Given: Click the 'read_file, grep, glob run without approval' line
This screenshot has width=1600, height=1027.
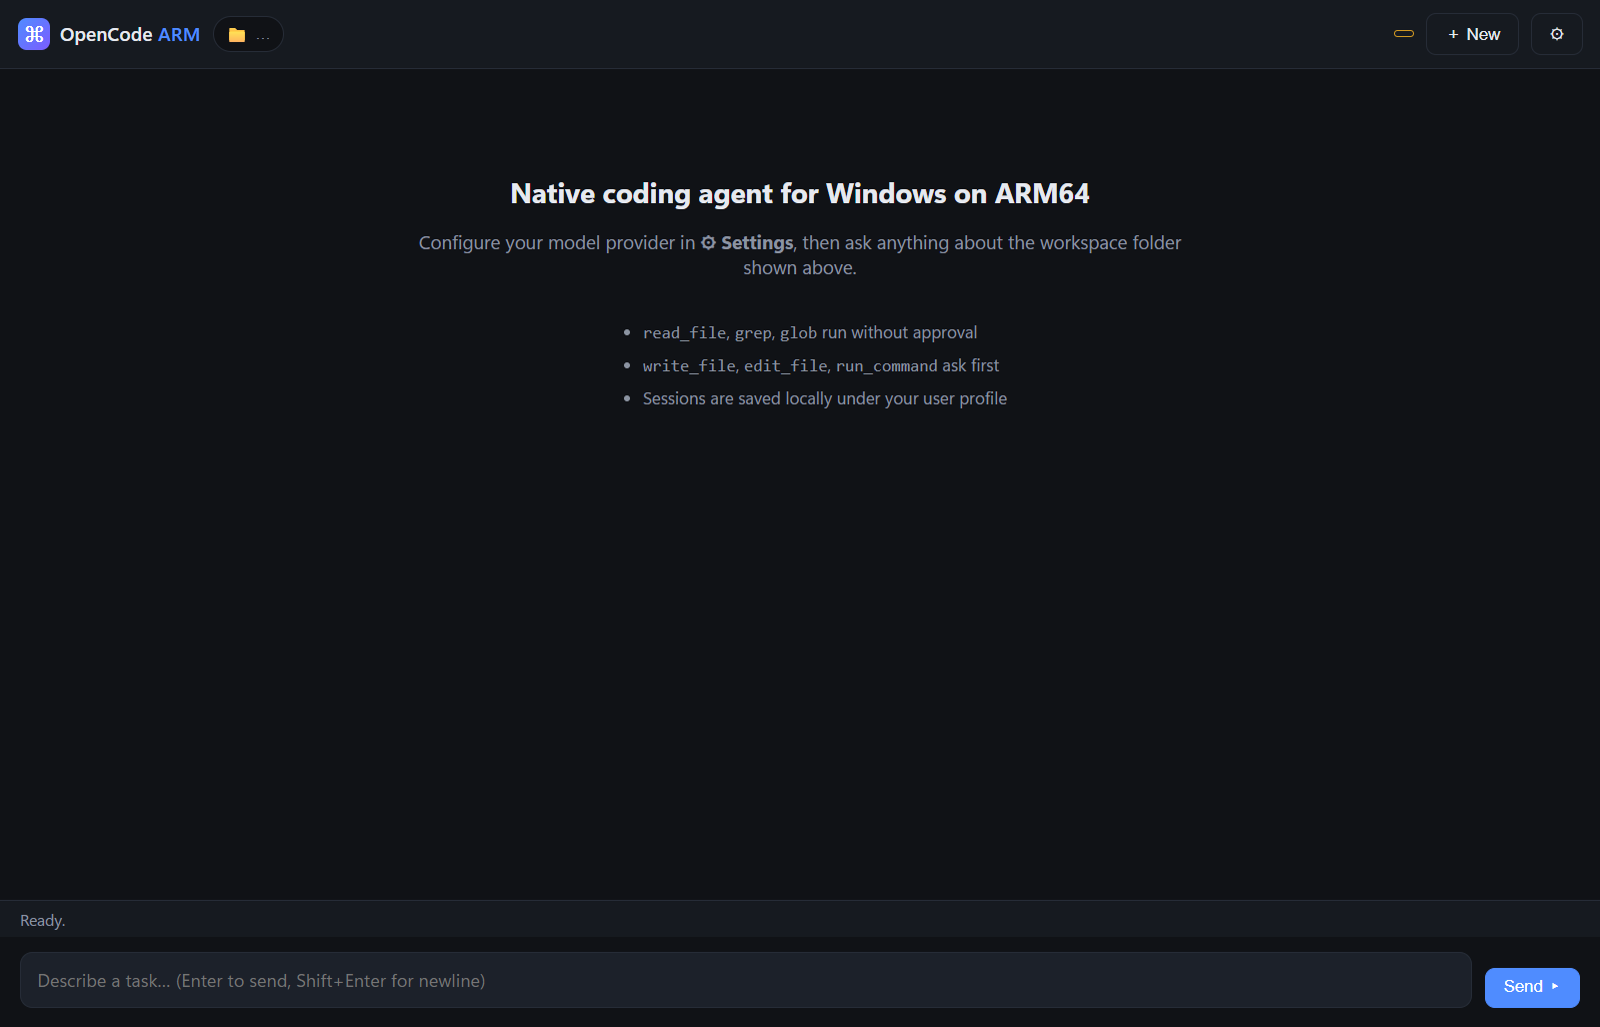Looking at the screenshot, I should 810,332.
